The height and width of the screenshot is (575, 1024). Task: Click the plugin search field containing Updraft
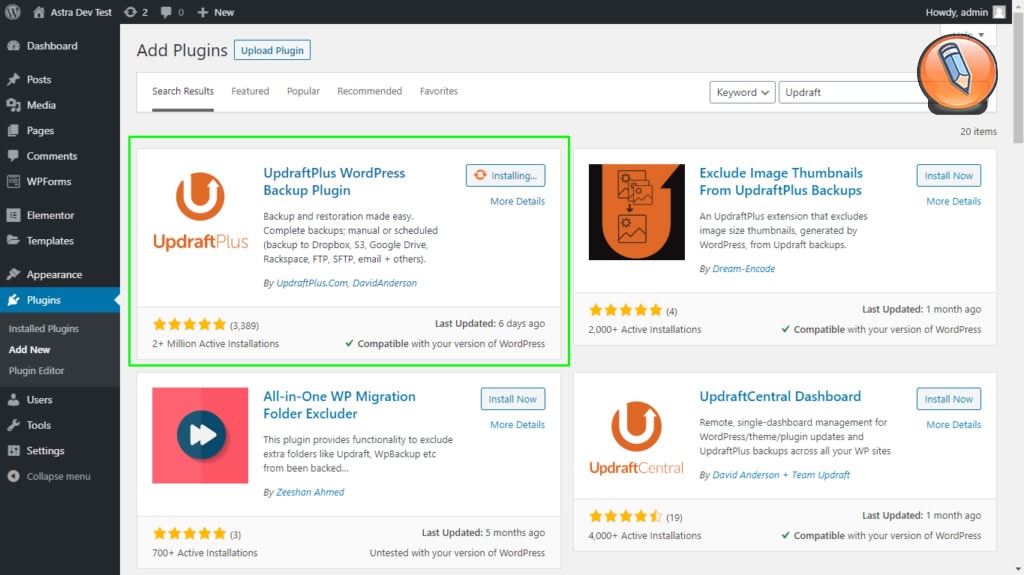coord(852,92)
